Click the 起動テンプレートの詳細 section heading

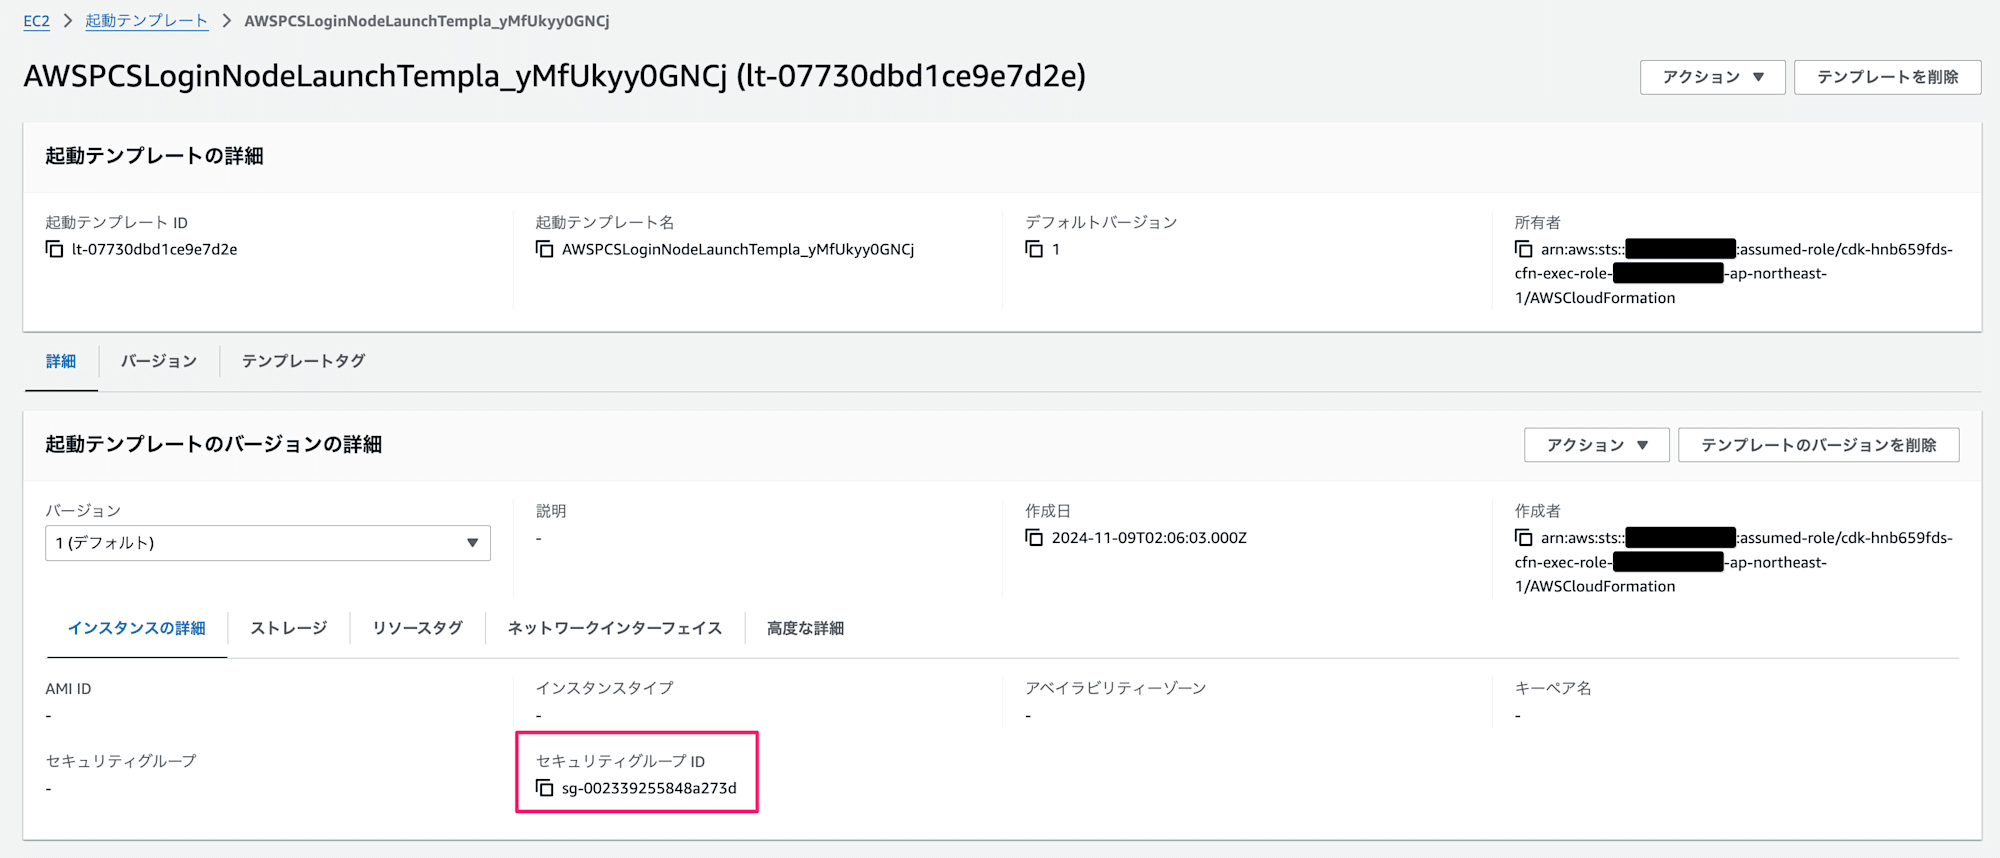point(154,156)
